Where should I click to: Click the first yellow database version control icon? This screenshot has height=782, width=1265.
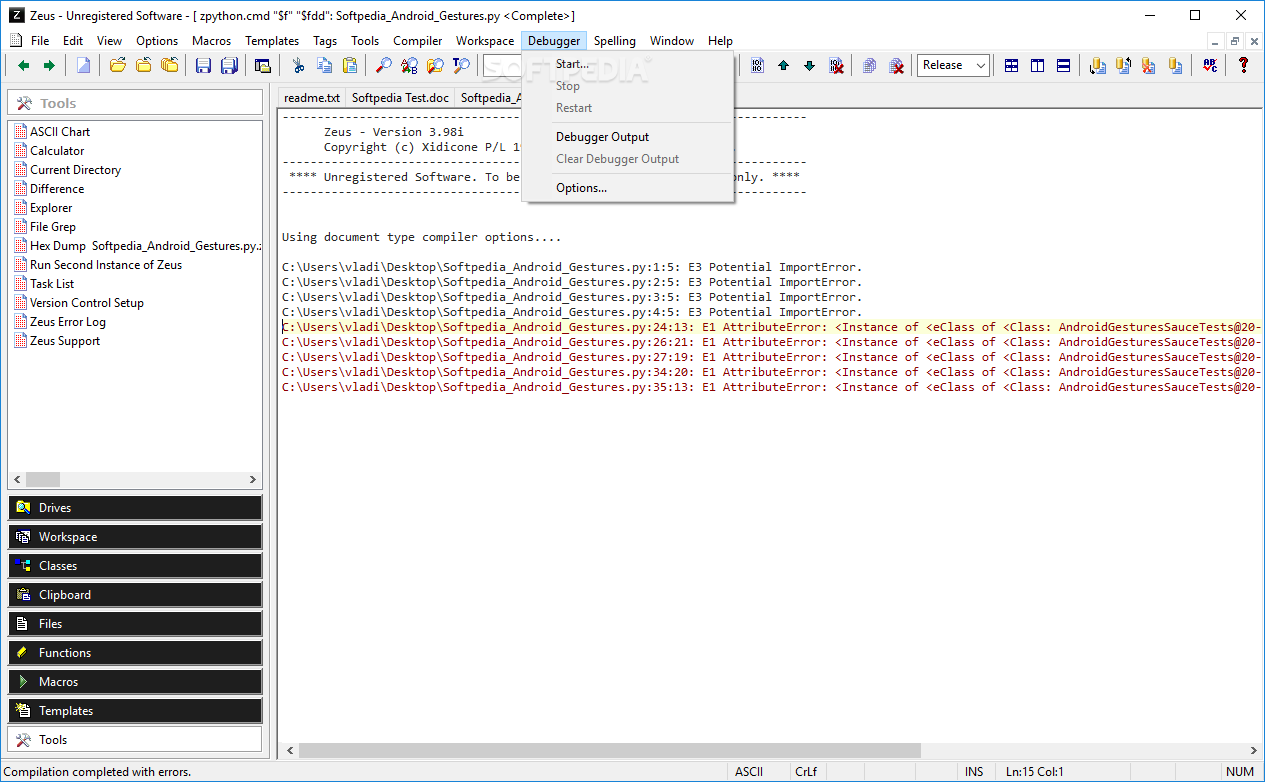coord(1098,65)
